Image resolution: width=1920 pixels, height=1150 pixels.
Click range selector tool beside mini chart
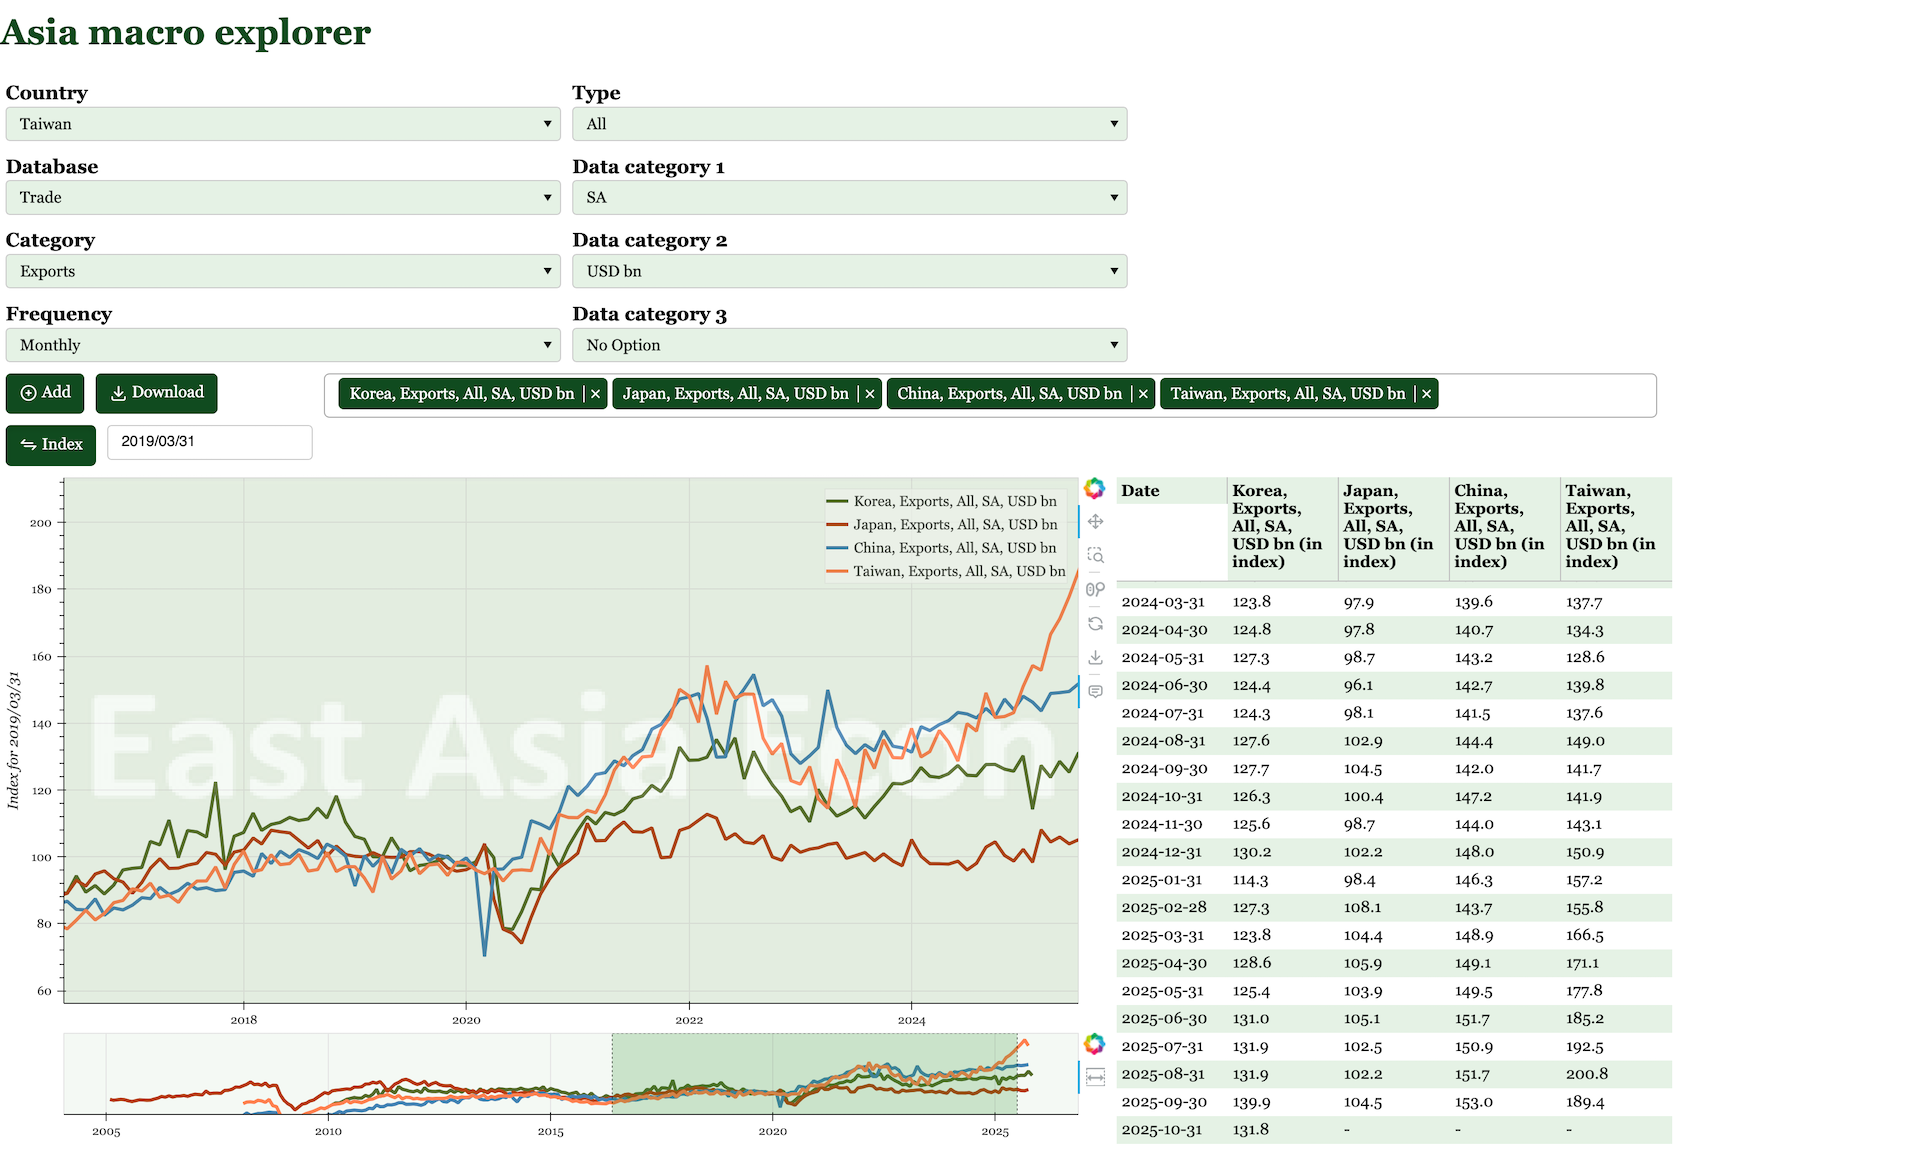click(1095, 1077)
